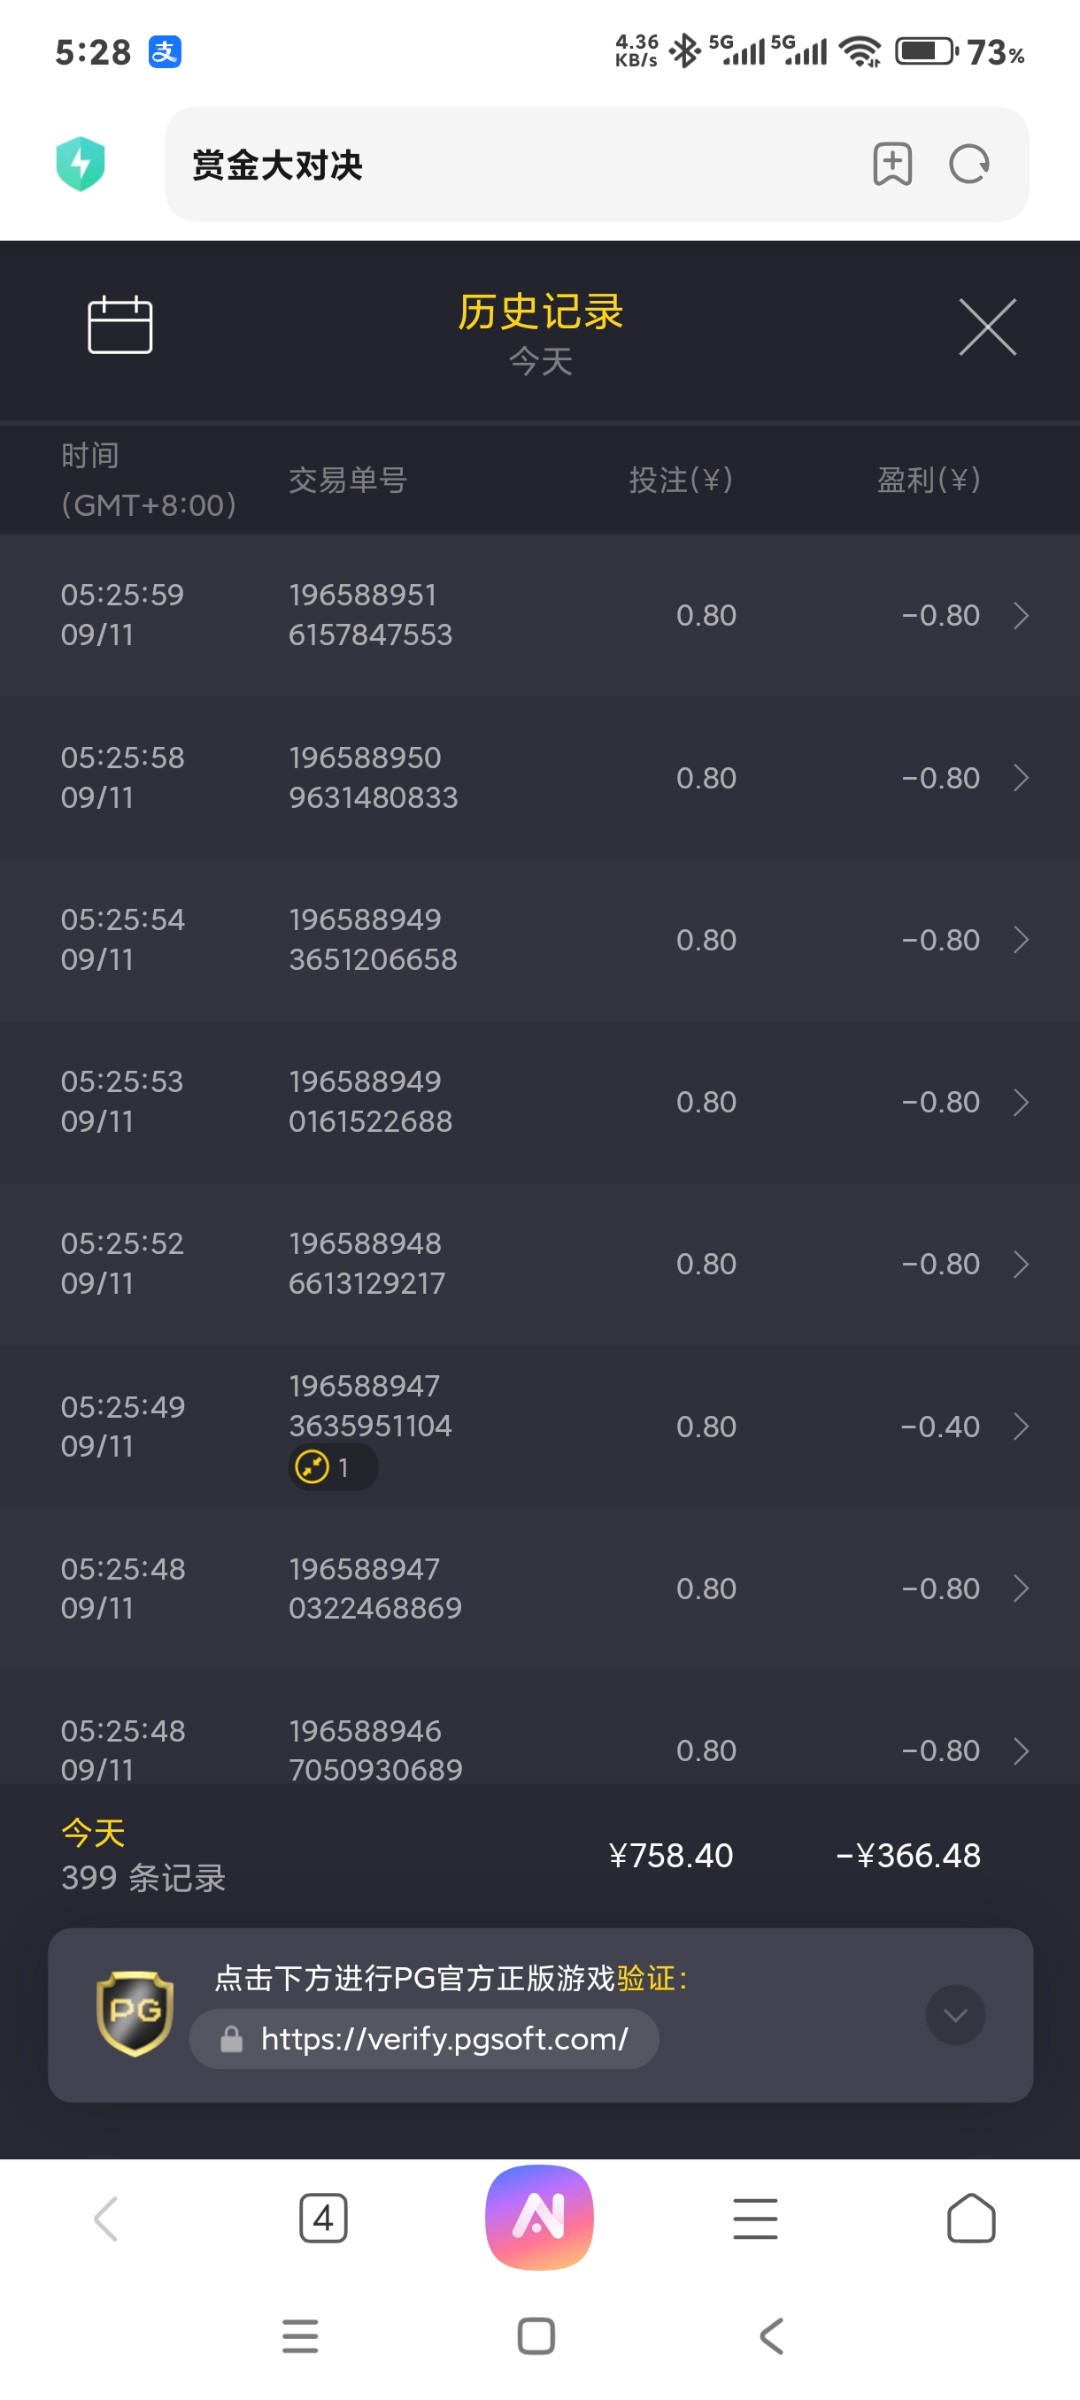
Task: Add page bookmark in address bar
Action: [892, 164]
